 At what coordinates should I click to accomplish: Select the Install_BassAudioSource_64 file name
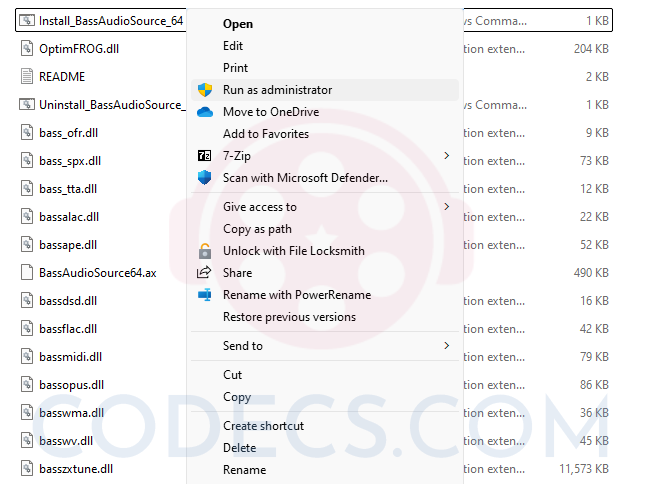pos(111,21)
